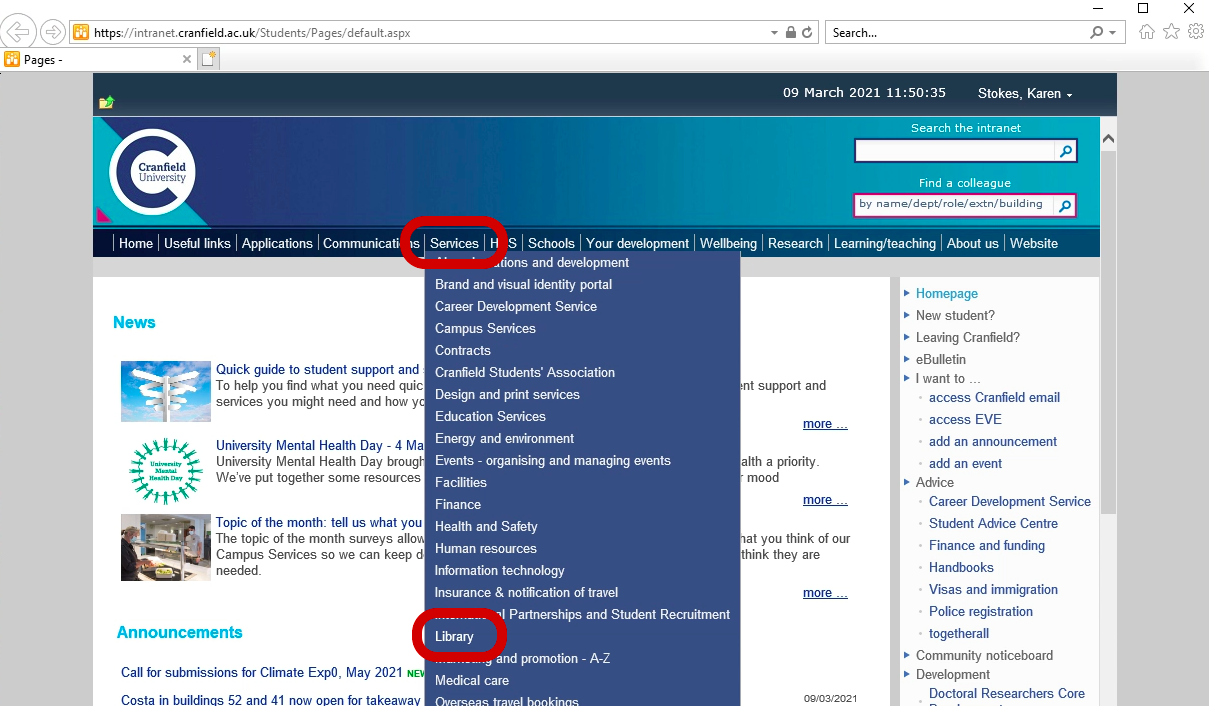Viewport: 1209px width, 706px height.
Task: Open the Services menu in navigation bar
Action: [454, 243]
